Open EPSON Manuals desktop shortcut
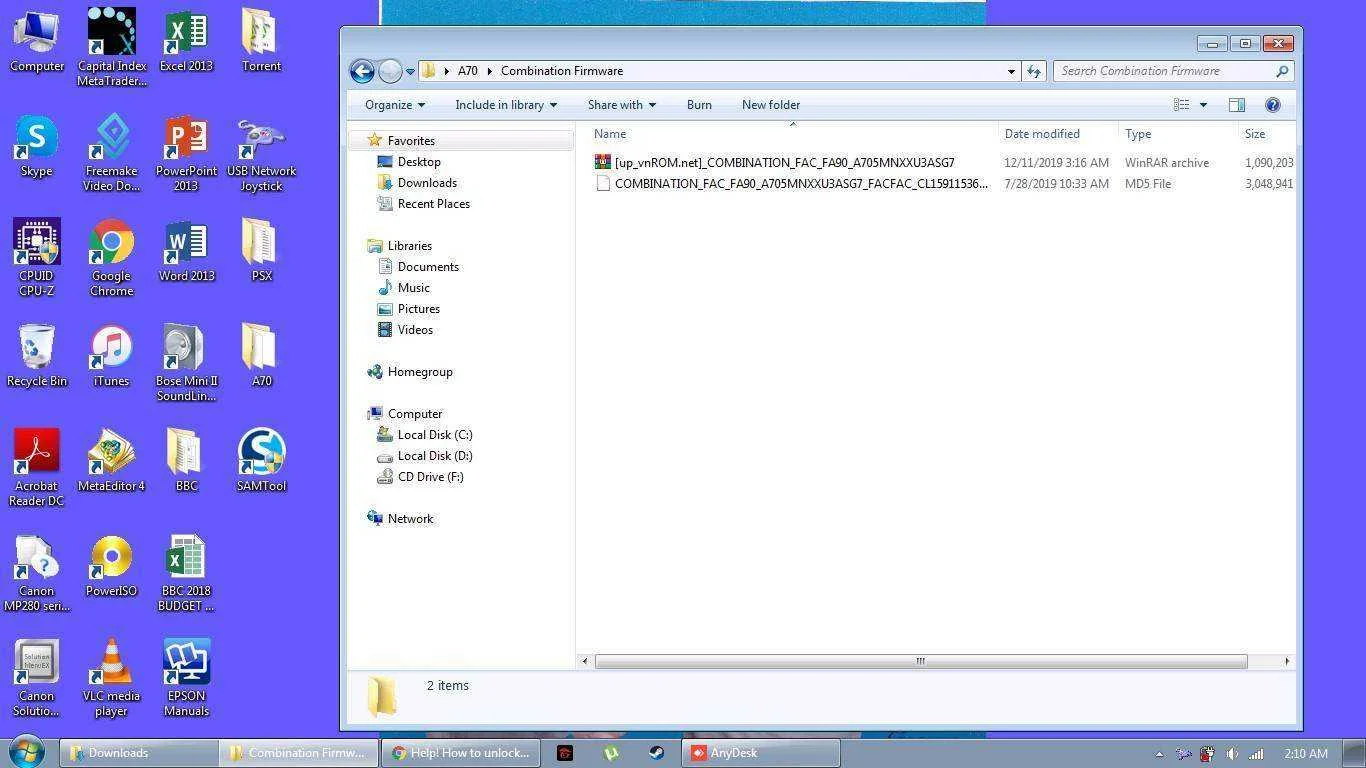Screen dimensions: 1366x768 click(x=186, y=677)
